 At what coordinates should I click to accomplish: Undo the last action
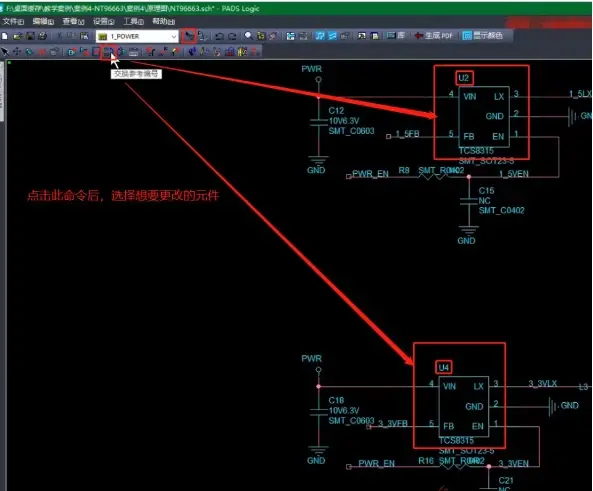coord(219,36)
